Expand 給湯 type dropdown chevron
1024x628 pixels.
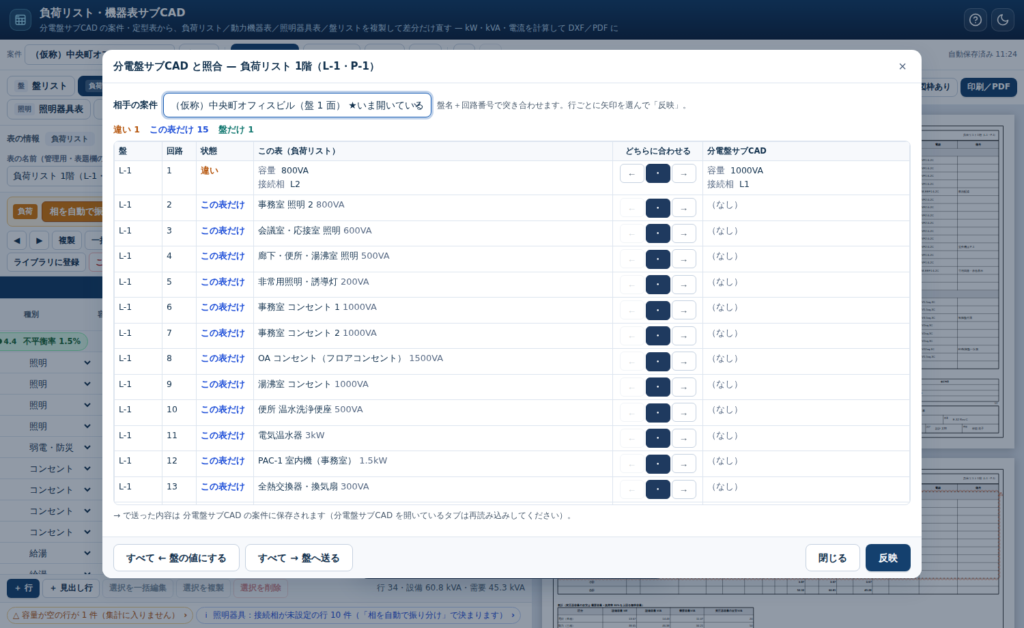[87, 553]
